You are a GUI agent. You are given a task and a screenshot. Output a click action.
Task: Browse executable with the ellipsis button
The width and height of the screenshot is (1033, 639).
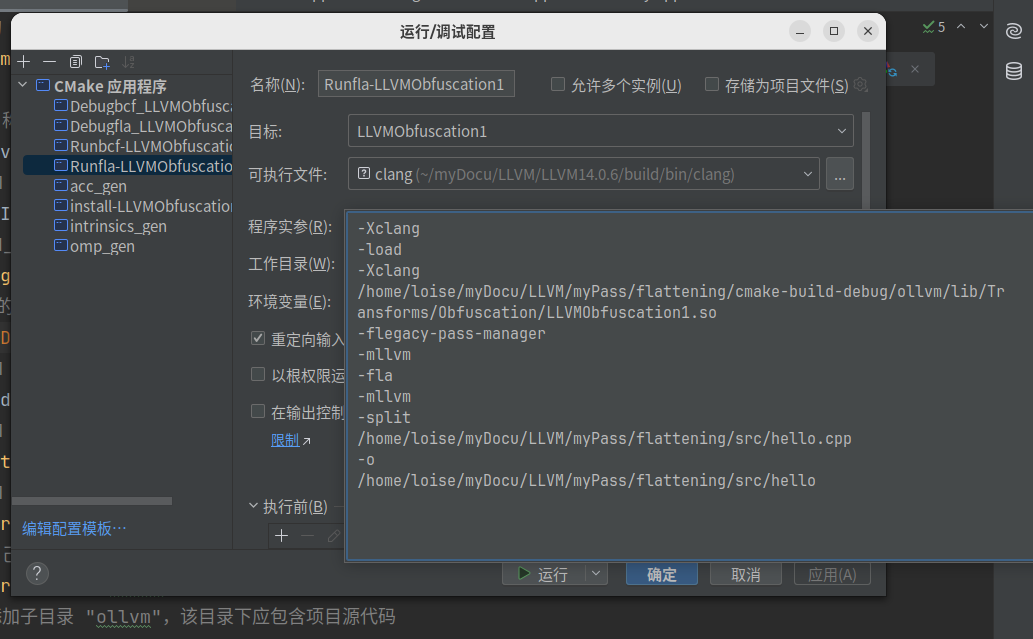point(839,174)
